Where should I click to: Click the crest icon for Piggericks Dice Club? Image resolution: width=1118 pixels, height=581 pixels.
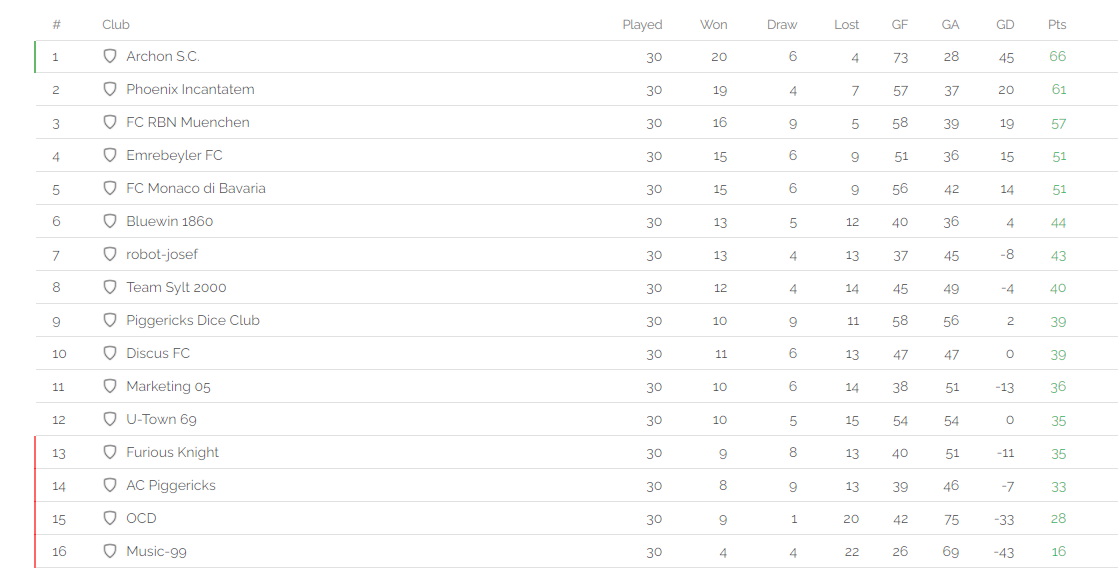(110, 320)
